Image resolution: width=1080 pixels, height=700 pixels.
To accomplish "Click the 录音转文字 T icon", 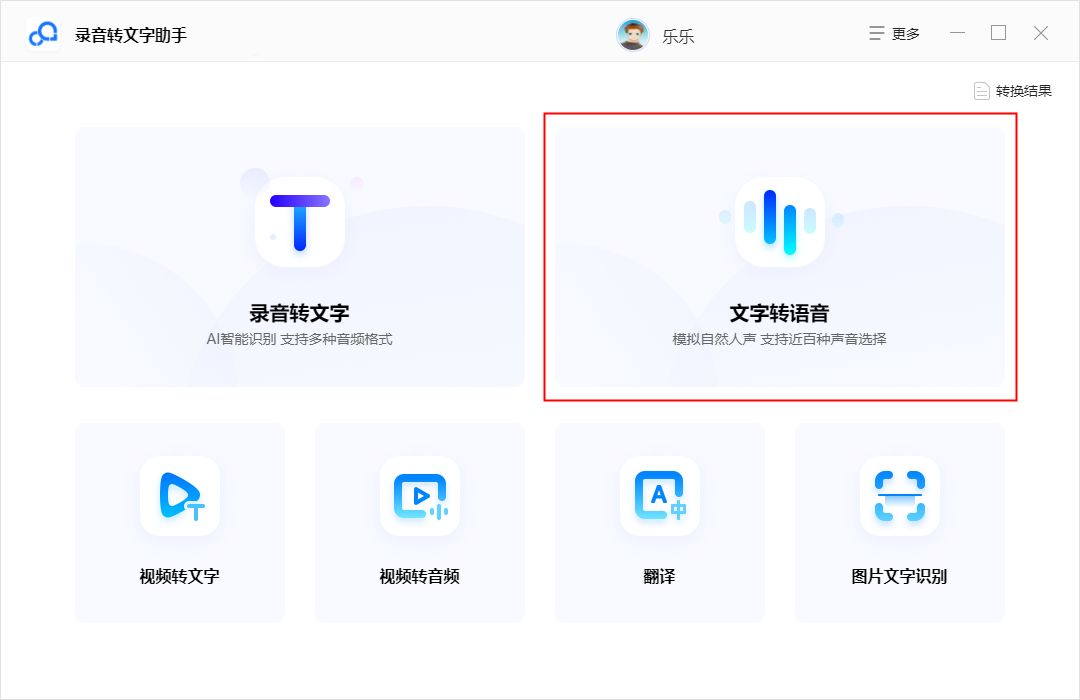I will (300, 222).
